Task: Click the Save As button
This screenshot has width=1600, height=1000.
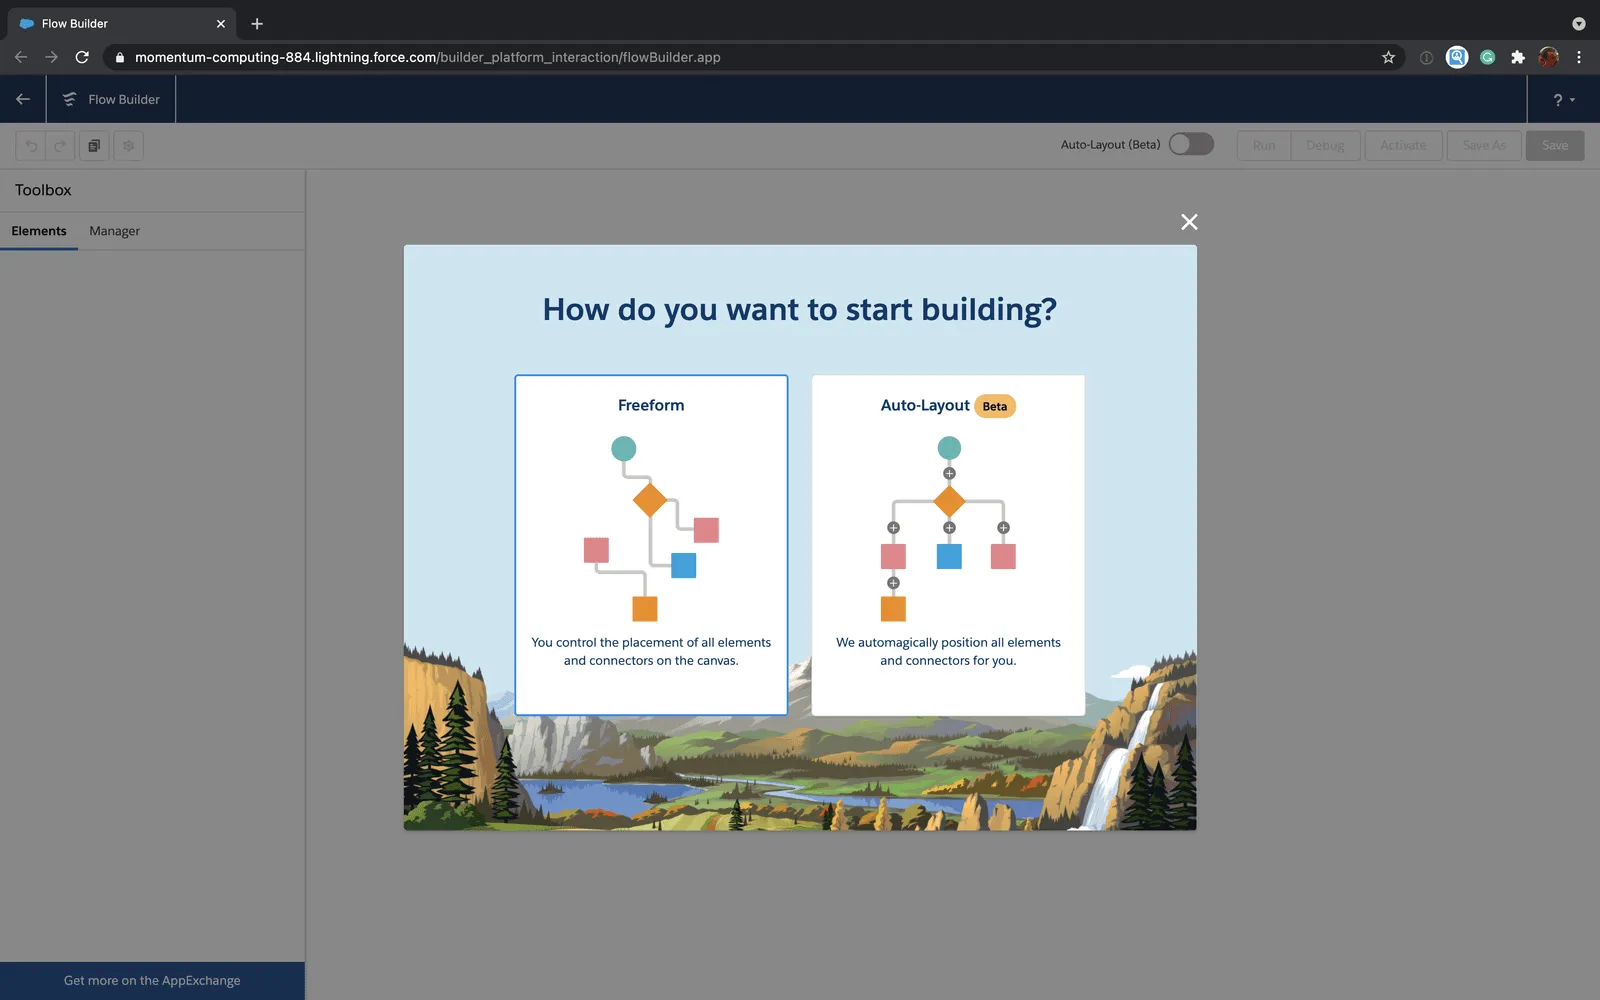Action: [x=1484, y=145]
